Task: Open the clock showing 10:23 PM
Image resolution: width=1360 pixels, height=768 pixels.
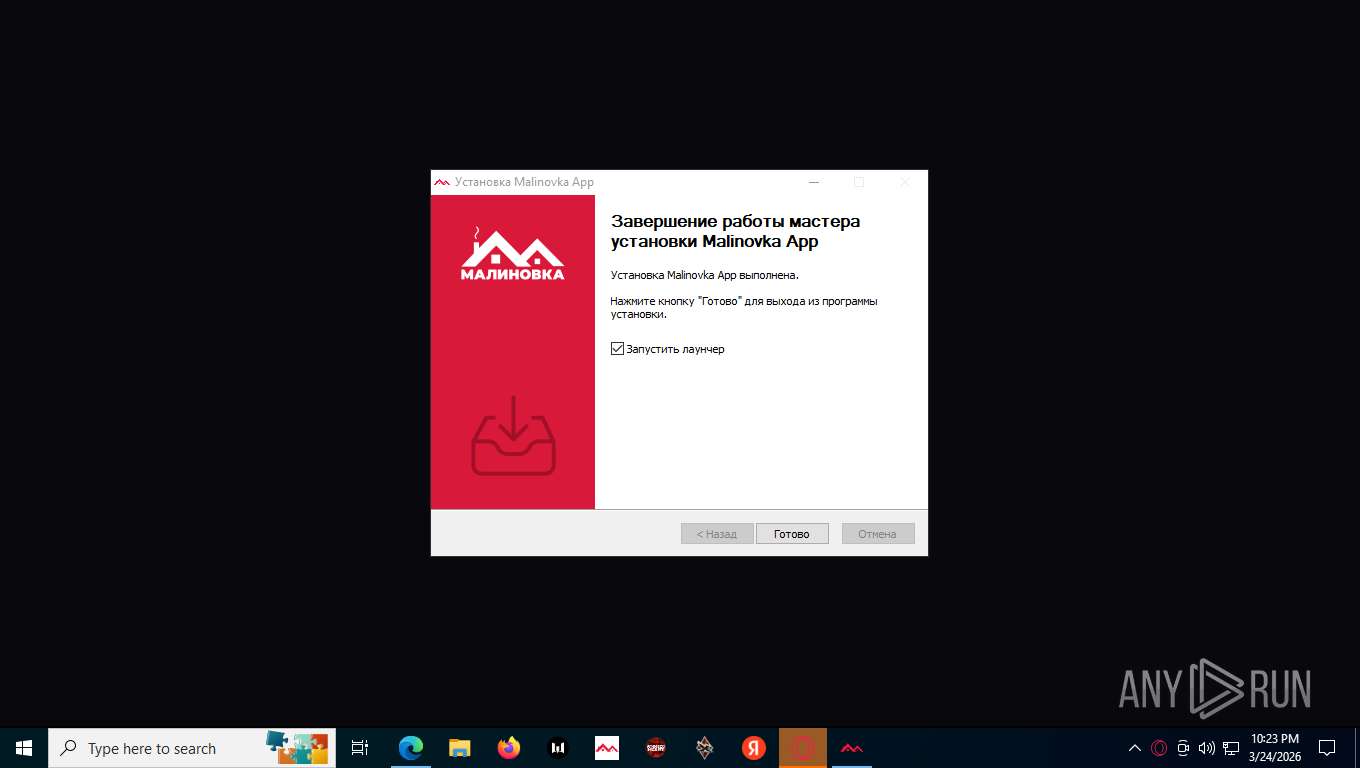Action: point(1275,748)
